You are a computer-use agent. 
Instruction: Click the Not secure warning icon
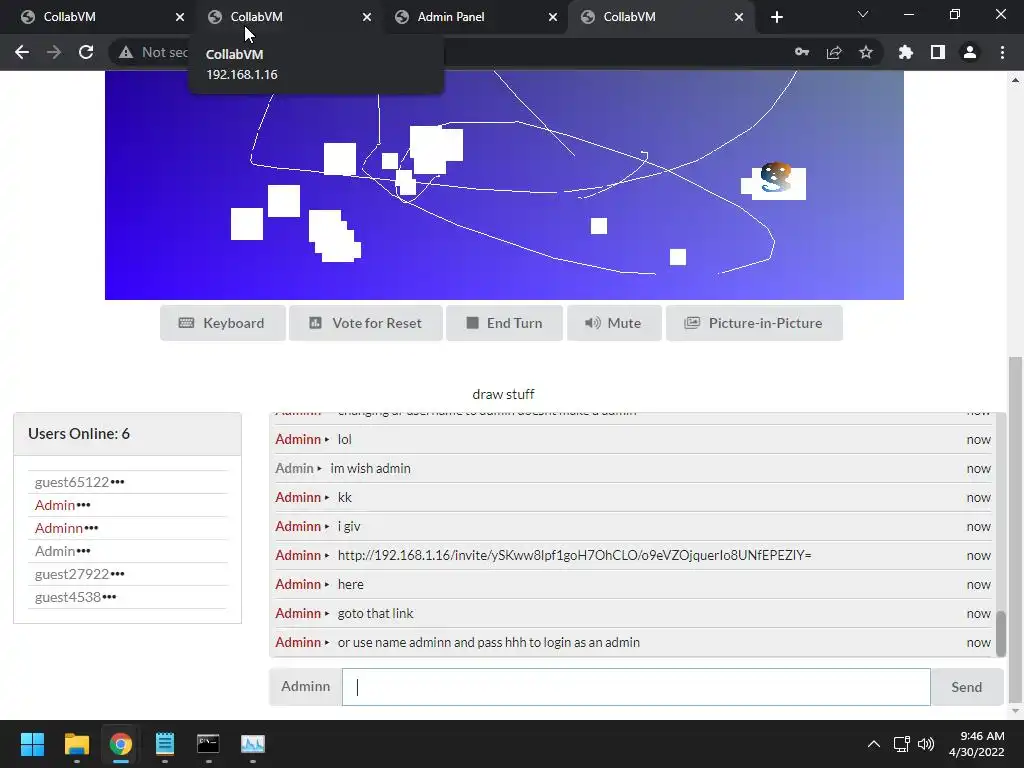125,52
